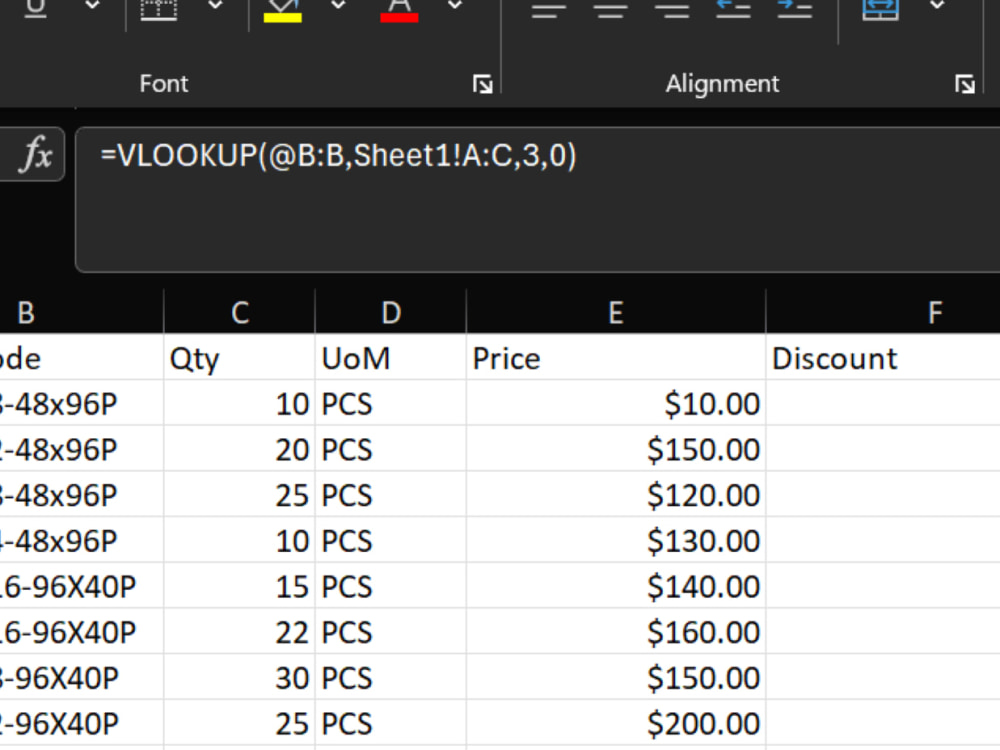Viewport: 1000px width, 750px height.
Task: Click in the VLOOKUP formula bar
Action: [537, 200]
